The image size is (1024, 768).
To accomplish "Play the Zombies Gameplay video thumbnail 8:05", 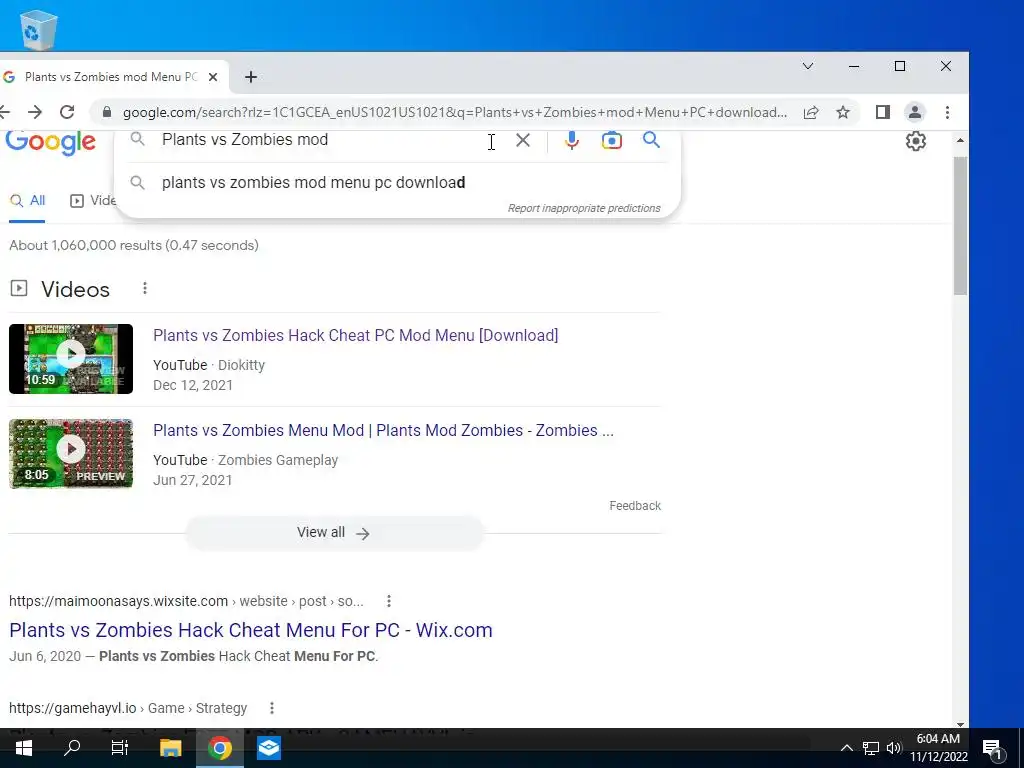I will tap(71, 454).
